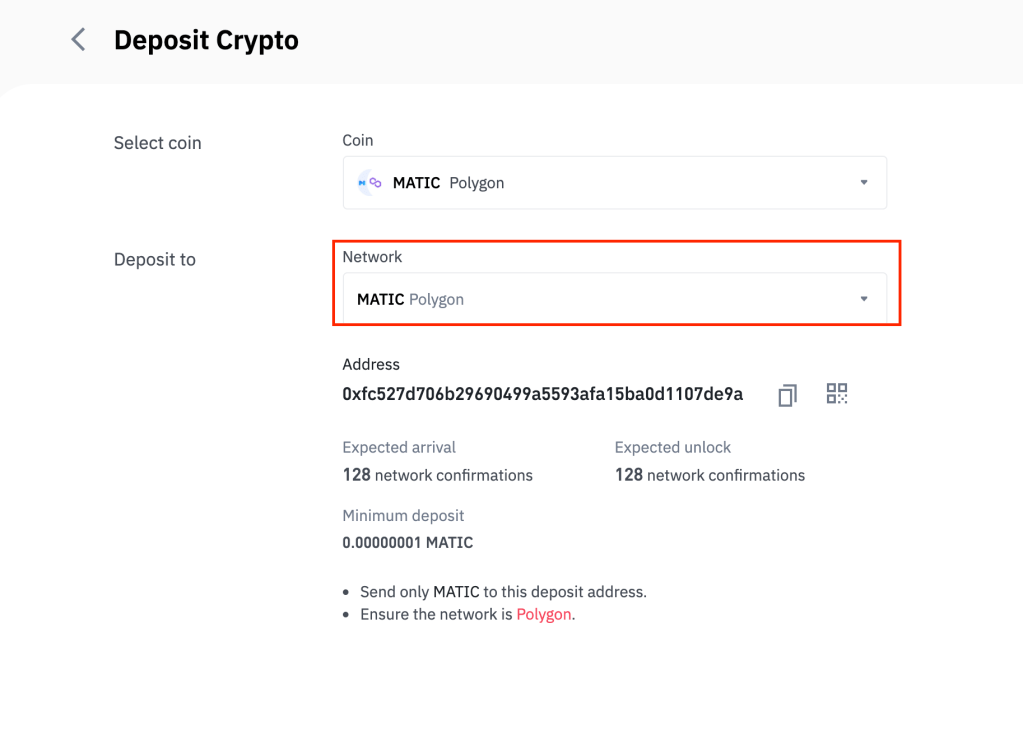
Task: Click the deposit address text starting 0xfc52
Action: tap(542, 394)
